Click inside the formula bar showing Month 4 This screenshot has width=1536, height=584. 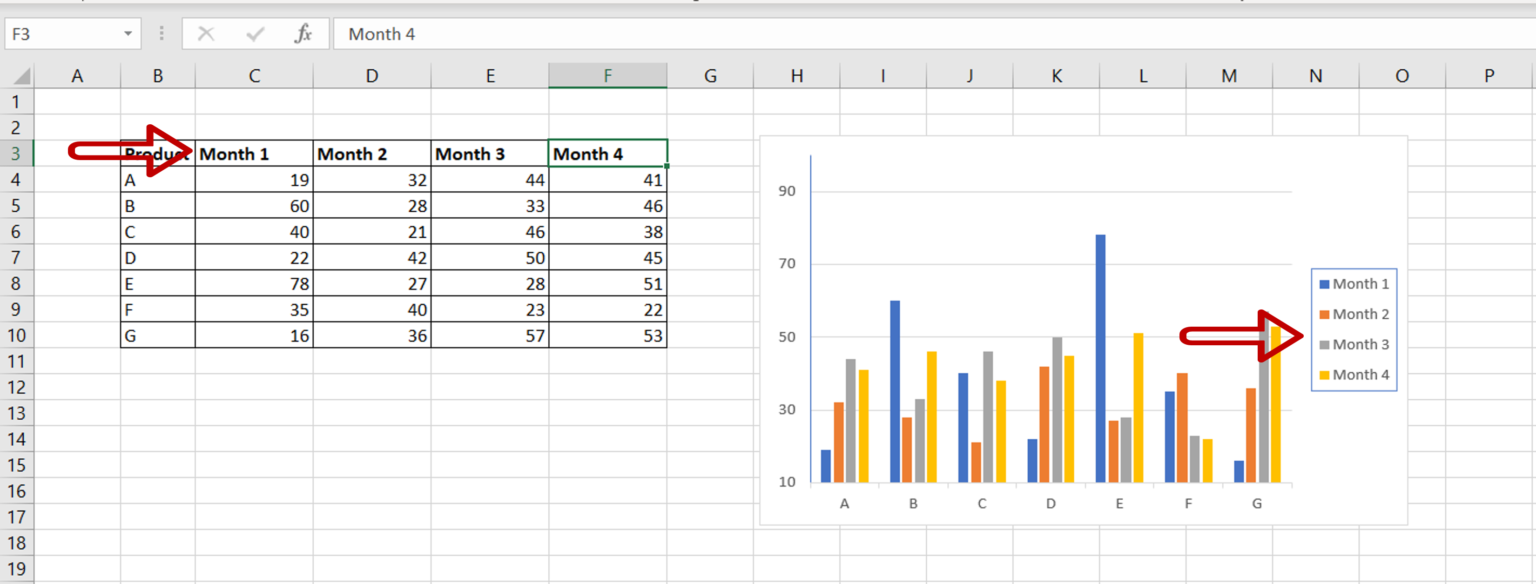pyautogui.click(x=450, y=33)
